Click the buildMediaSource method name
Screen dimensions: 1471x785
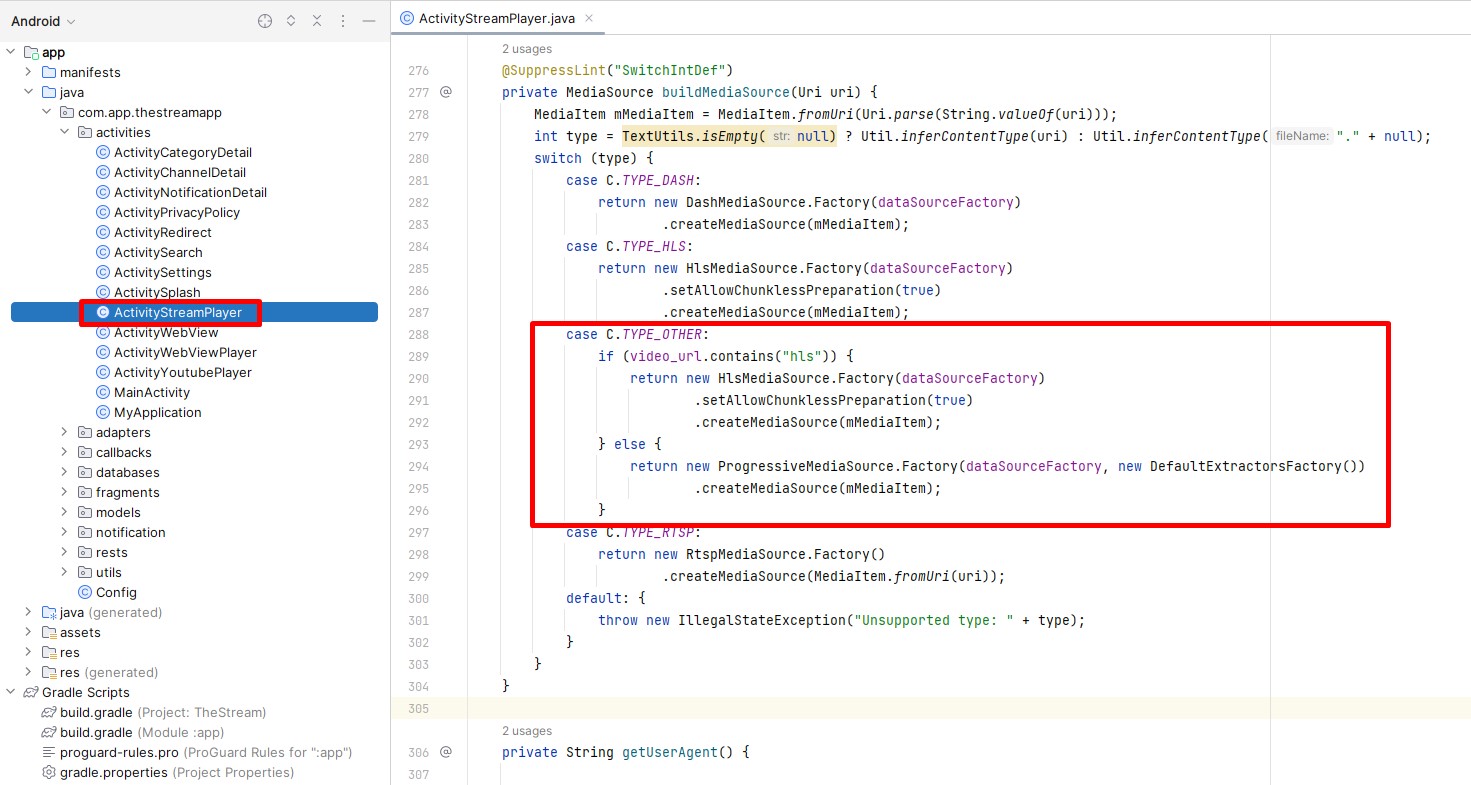(726, 92)
